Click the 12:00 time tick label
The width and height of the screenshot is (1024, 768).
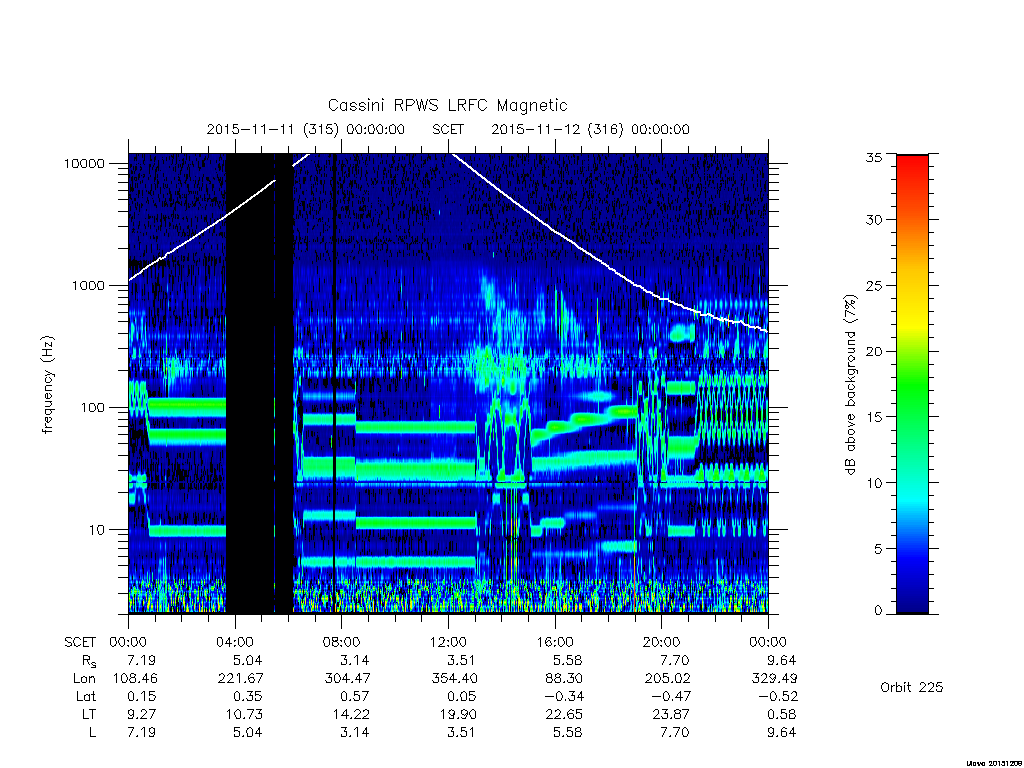coord(449,642)
